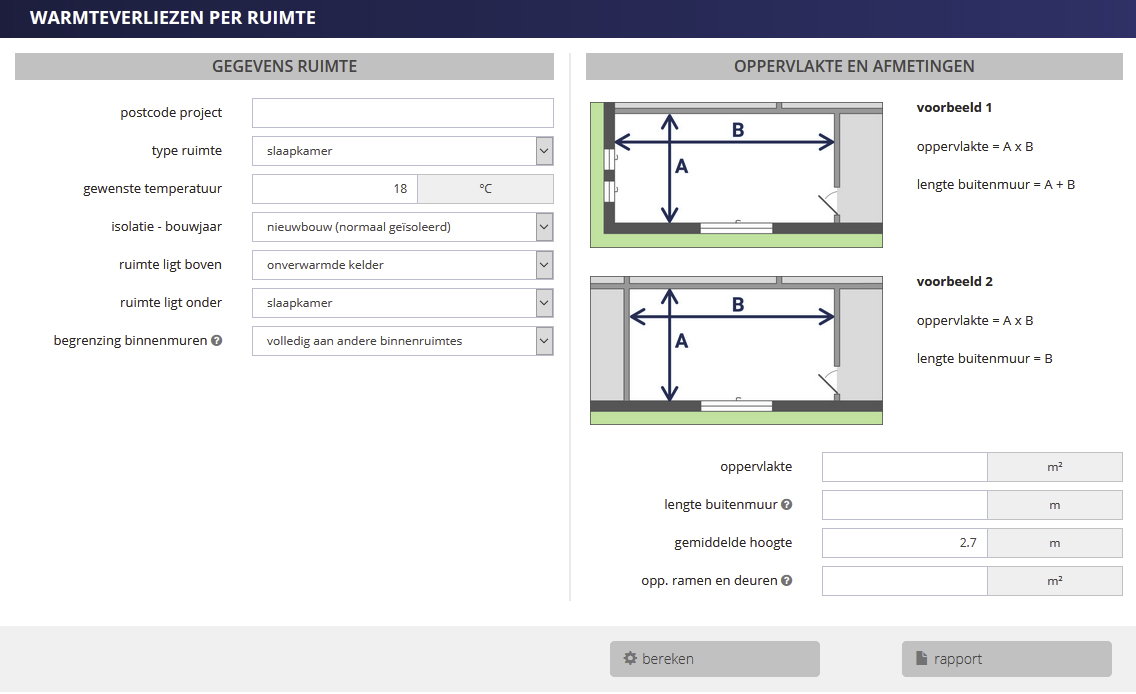Open the type ruimte dropdown
The height and width of the screenshot is (694, 1136).
tap(403, 151)
